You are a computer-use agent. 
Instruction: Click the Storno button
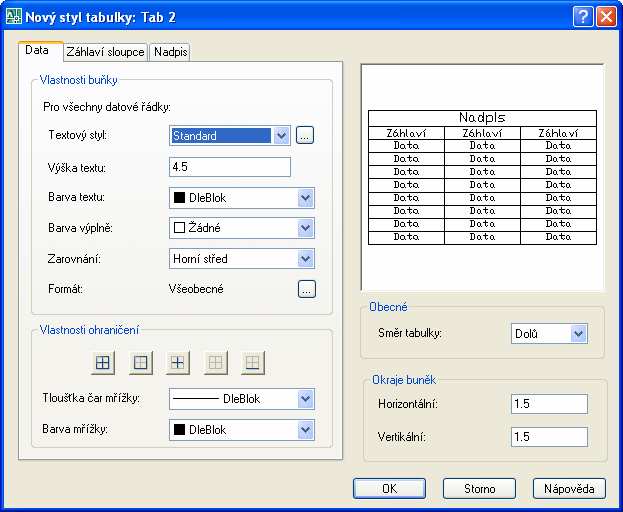479,489
